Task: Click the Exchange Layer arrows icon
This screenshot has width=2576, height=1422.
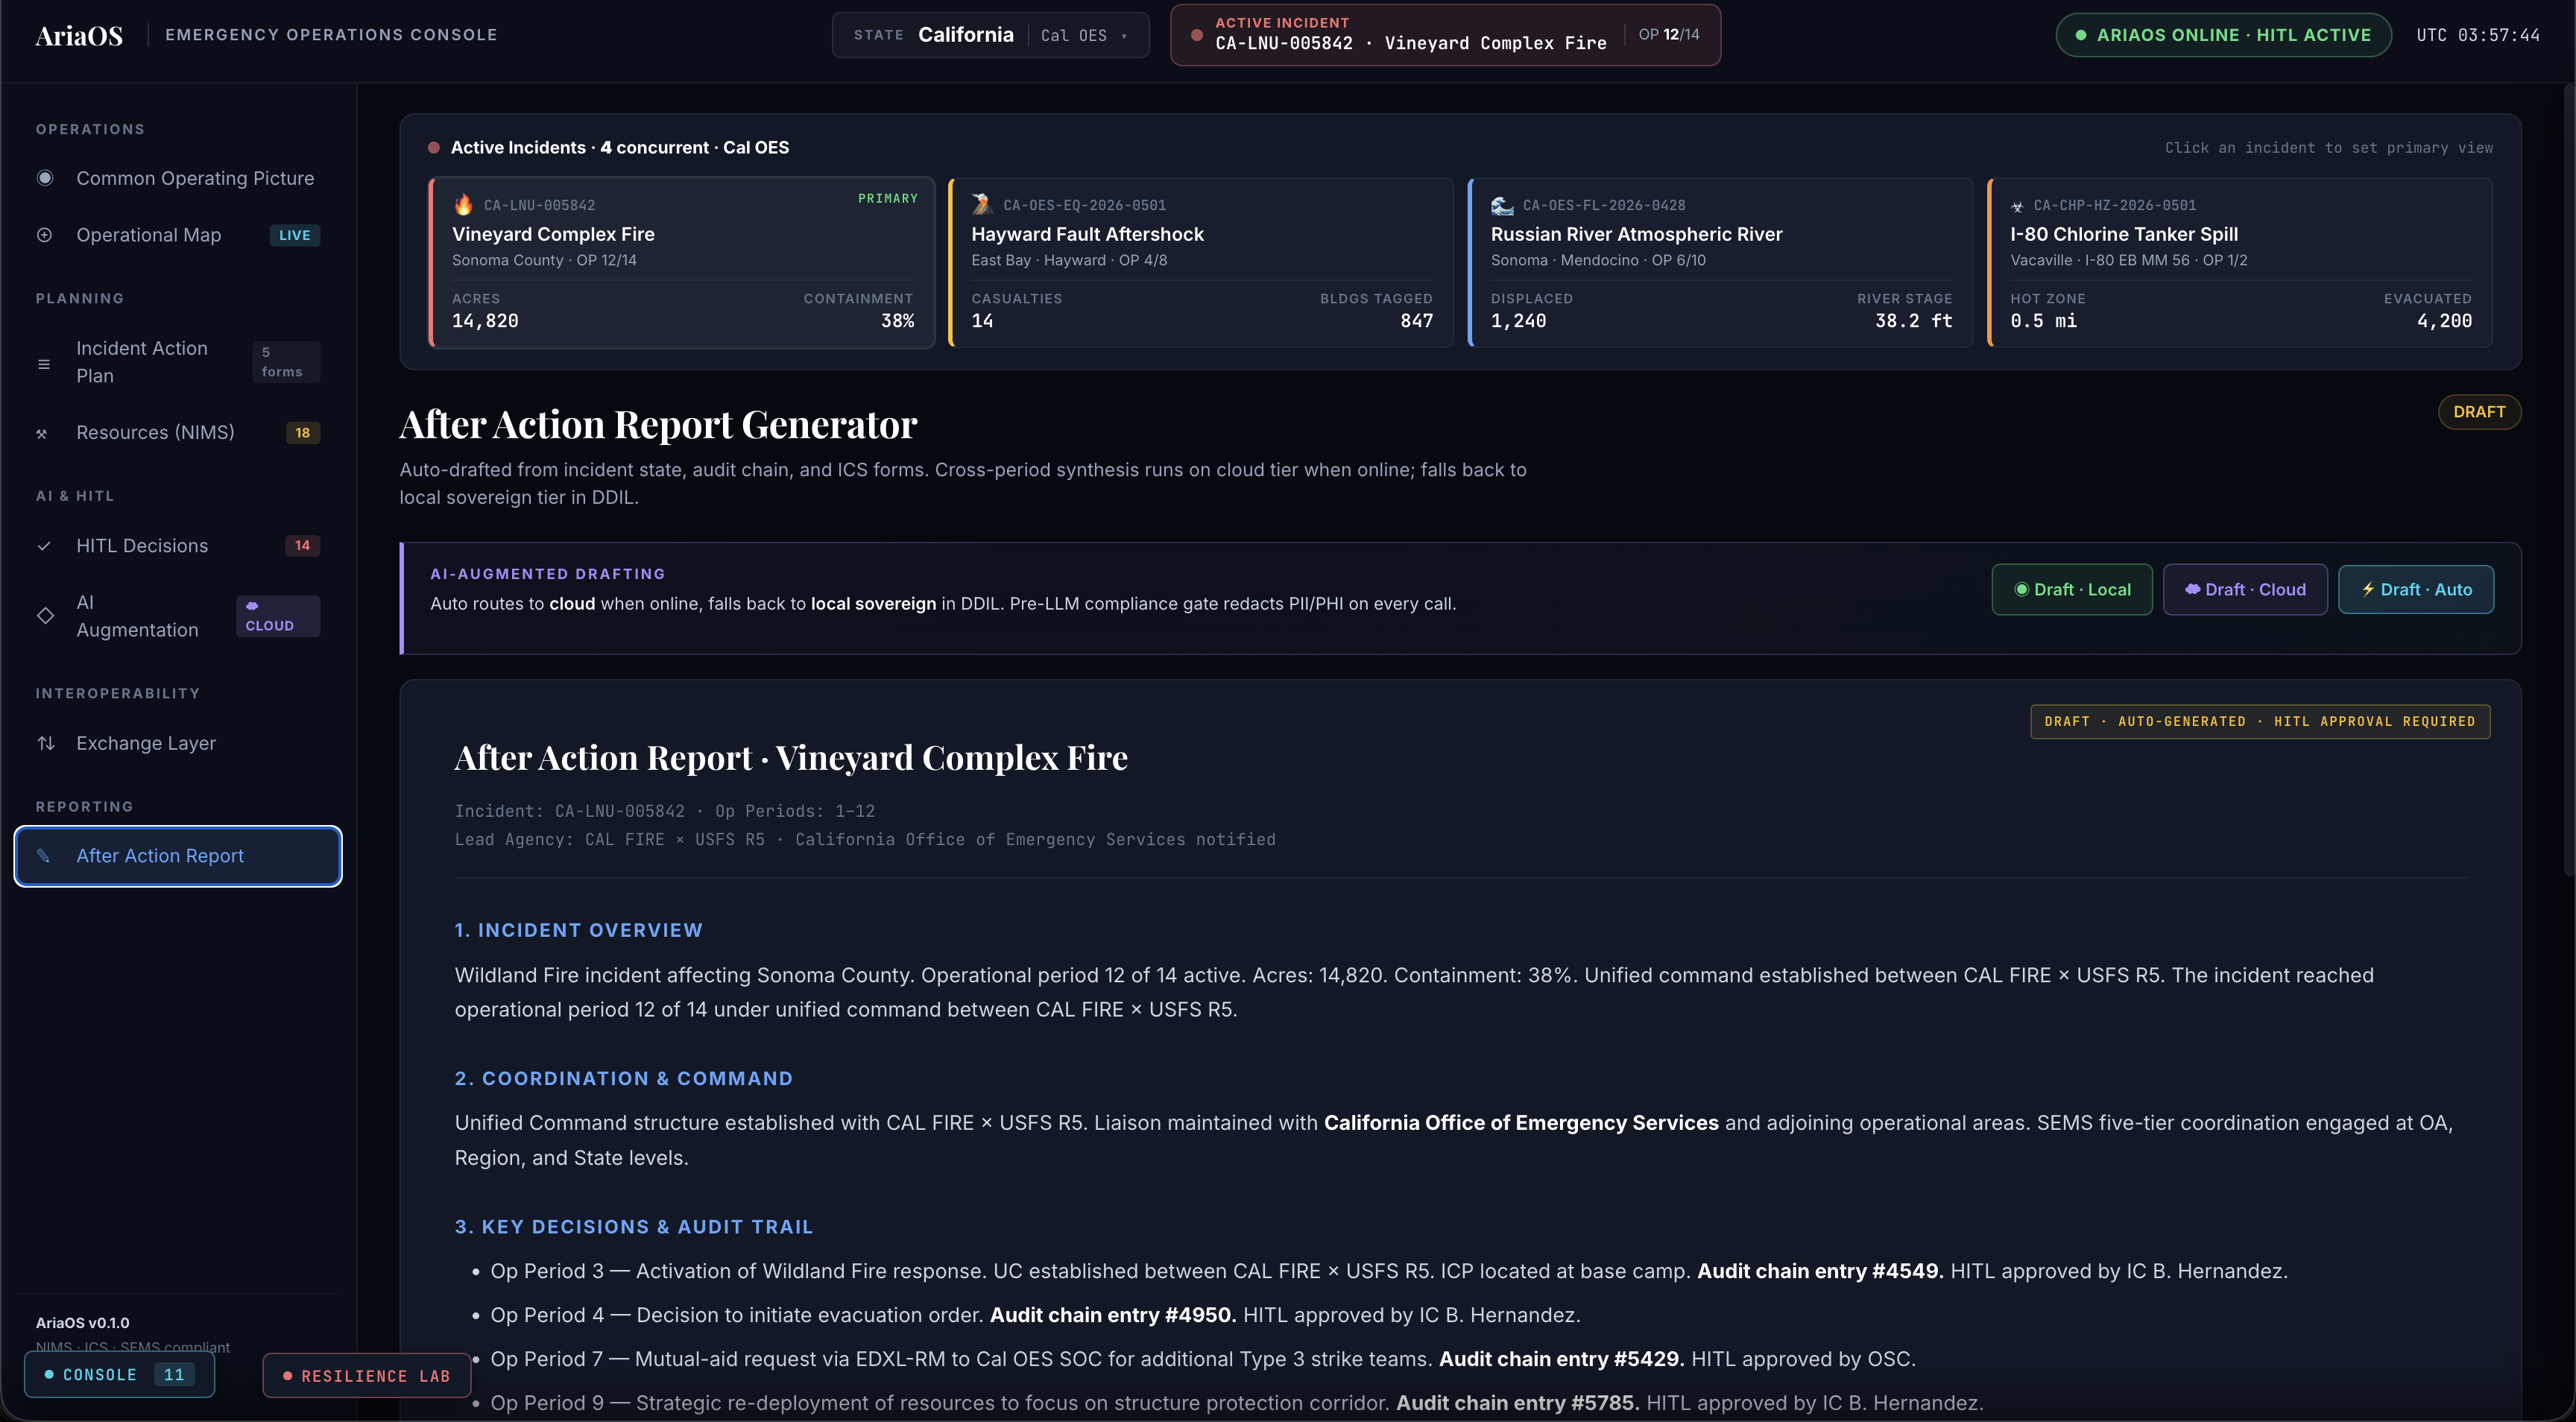Action: pyautogui.click(x=46, y=743)
